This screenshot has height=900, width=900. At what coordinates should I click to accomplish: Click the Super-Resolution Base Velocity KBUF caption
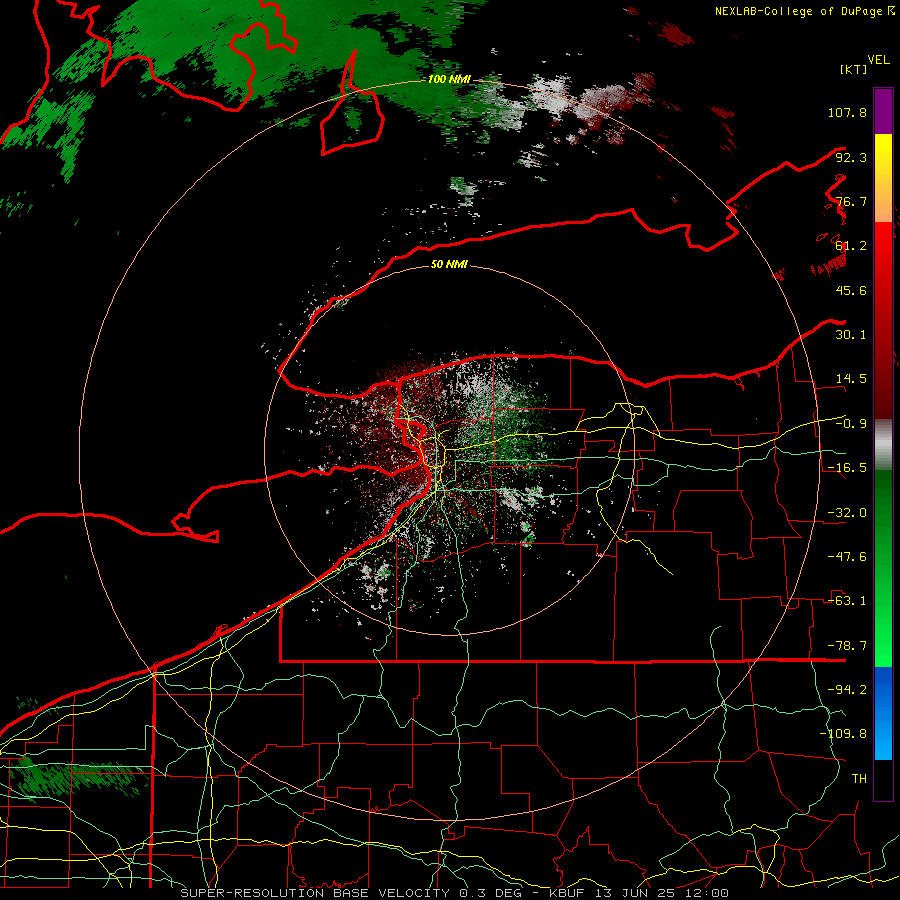click(454, 893)
